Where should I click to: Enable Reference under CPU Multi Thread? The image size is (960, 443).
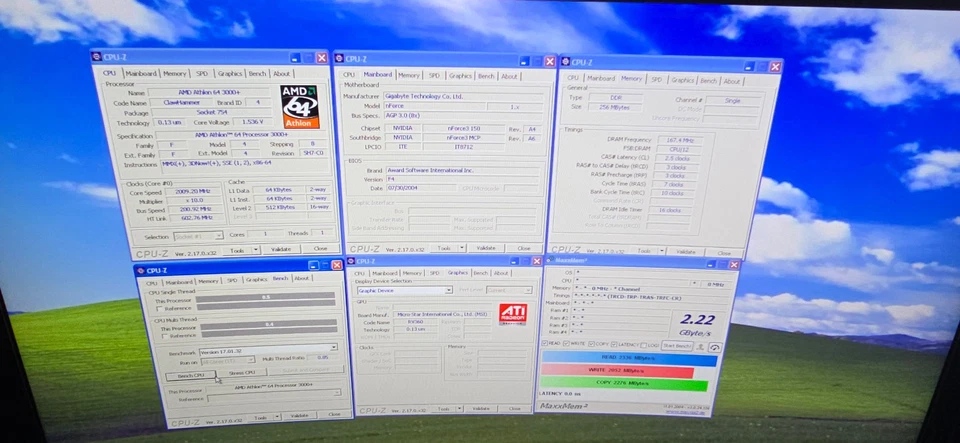tap(164, 335)
